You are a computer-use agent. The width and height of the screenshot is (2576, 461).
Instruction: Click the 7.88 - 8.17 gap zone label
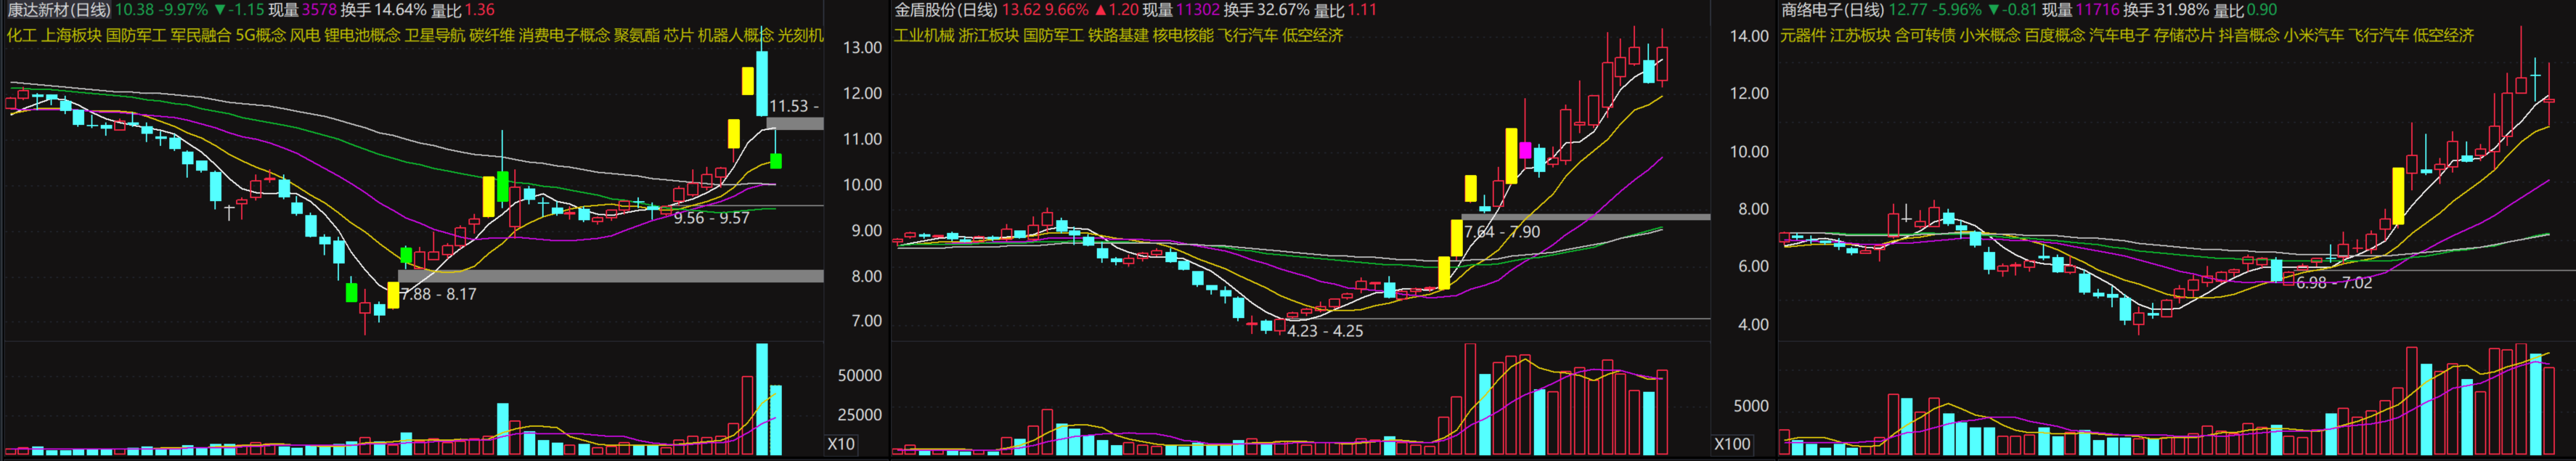click(438, 294)
